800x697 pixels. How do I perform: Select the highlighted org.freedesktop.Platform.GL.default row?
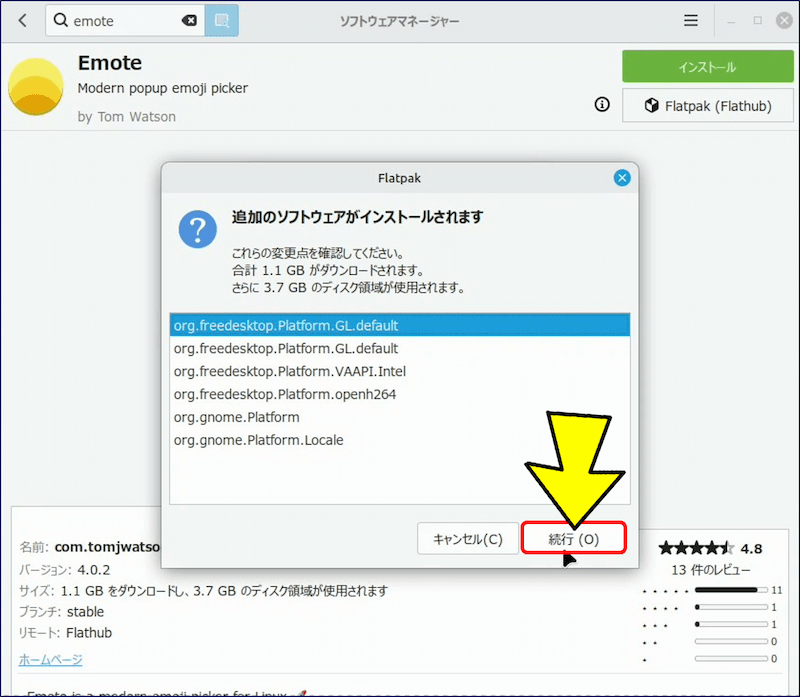click(399, 326)
